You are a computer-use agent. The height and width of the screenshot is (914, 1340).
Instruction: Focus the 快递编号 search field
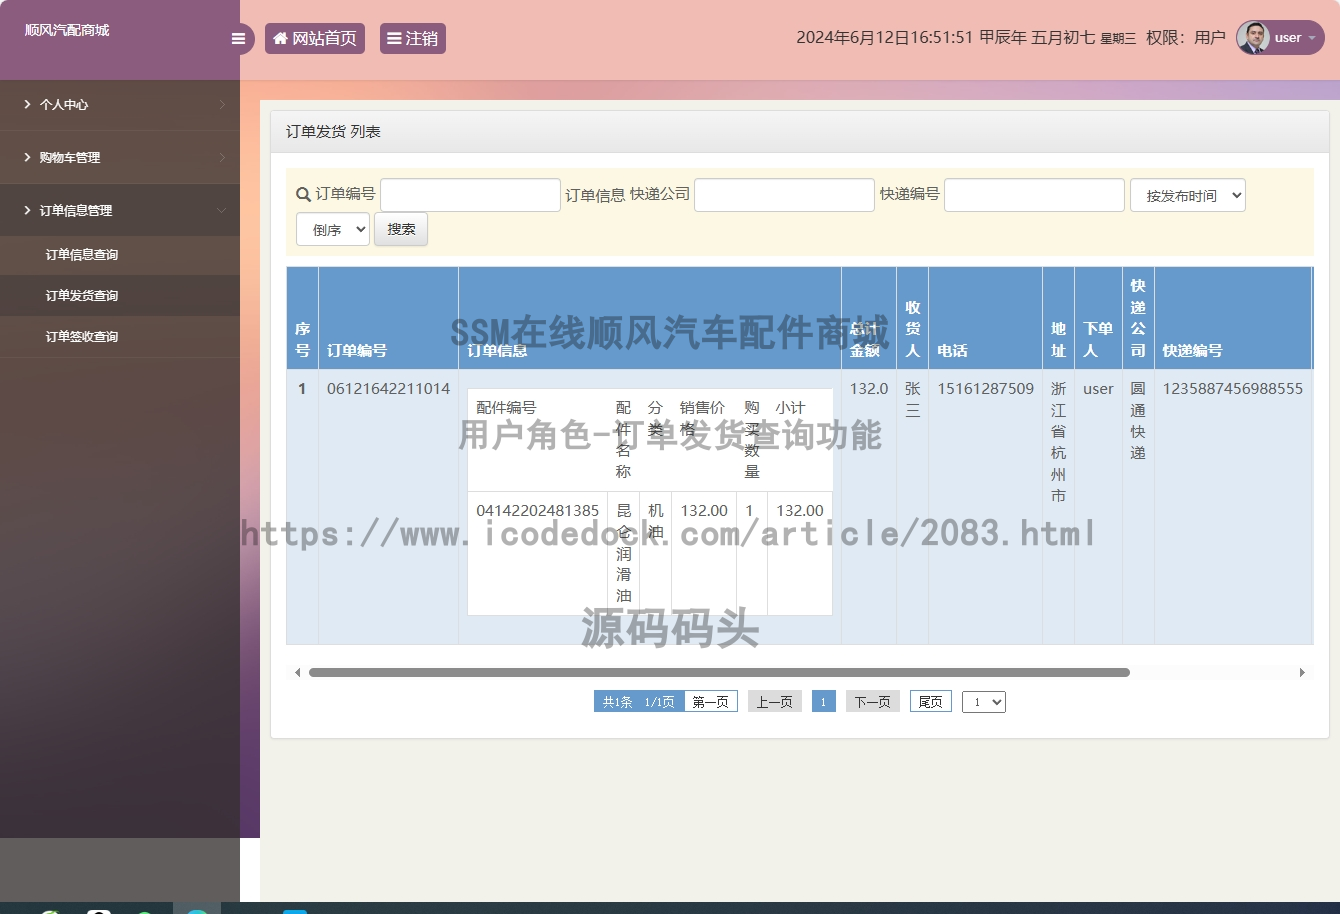(x=1034, y=195)
